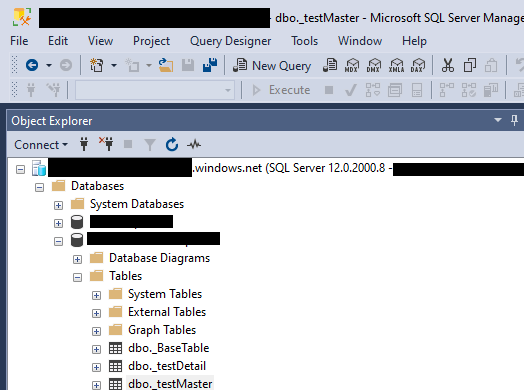
Task: Open the New Project dropdown arrow
Action: tap(114, 65)
